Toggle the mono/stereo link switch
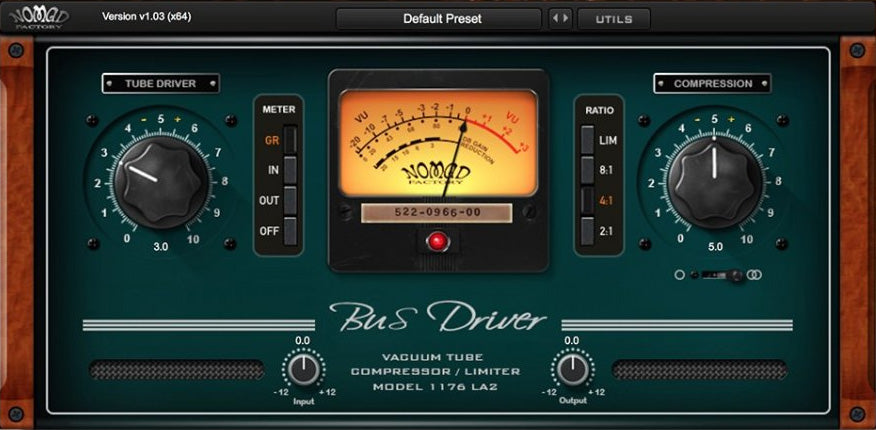The height and width of the screenshot is (430, 876). (718, 275)
